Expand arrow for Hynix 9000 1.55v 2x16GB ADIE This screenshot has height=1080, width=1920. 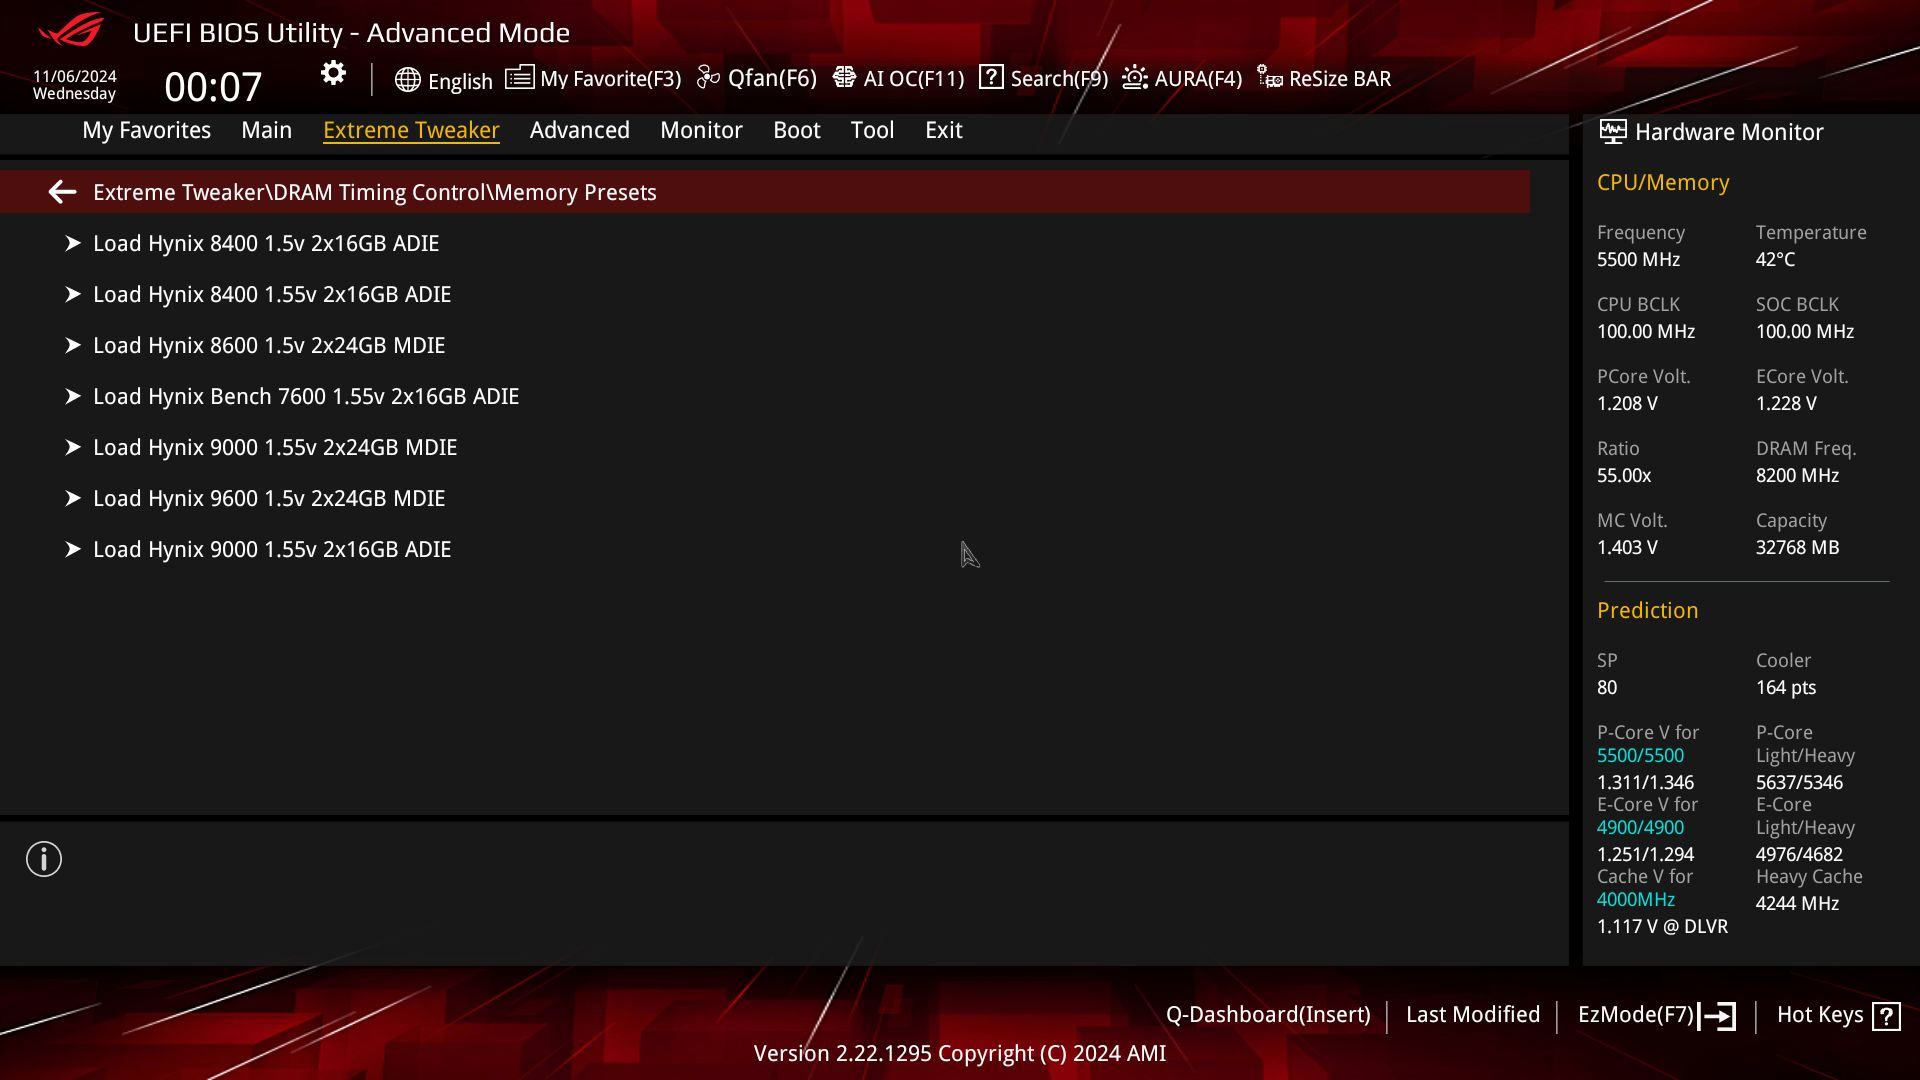[72, 549]
